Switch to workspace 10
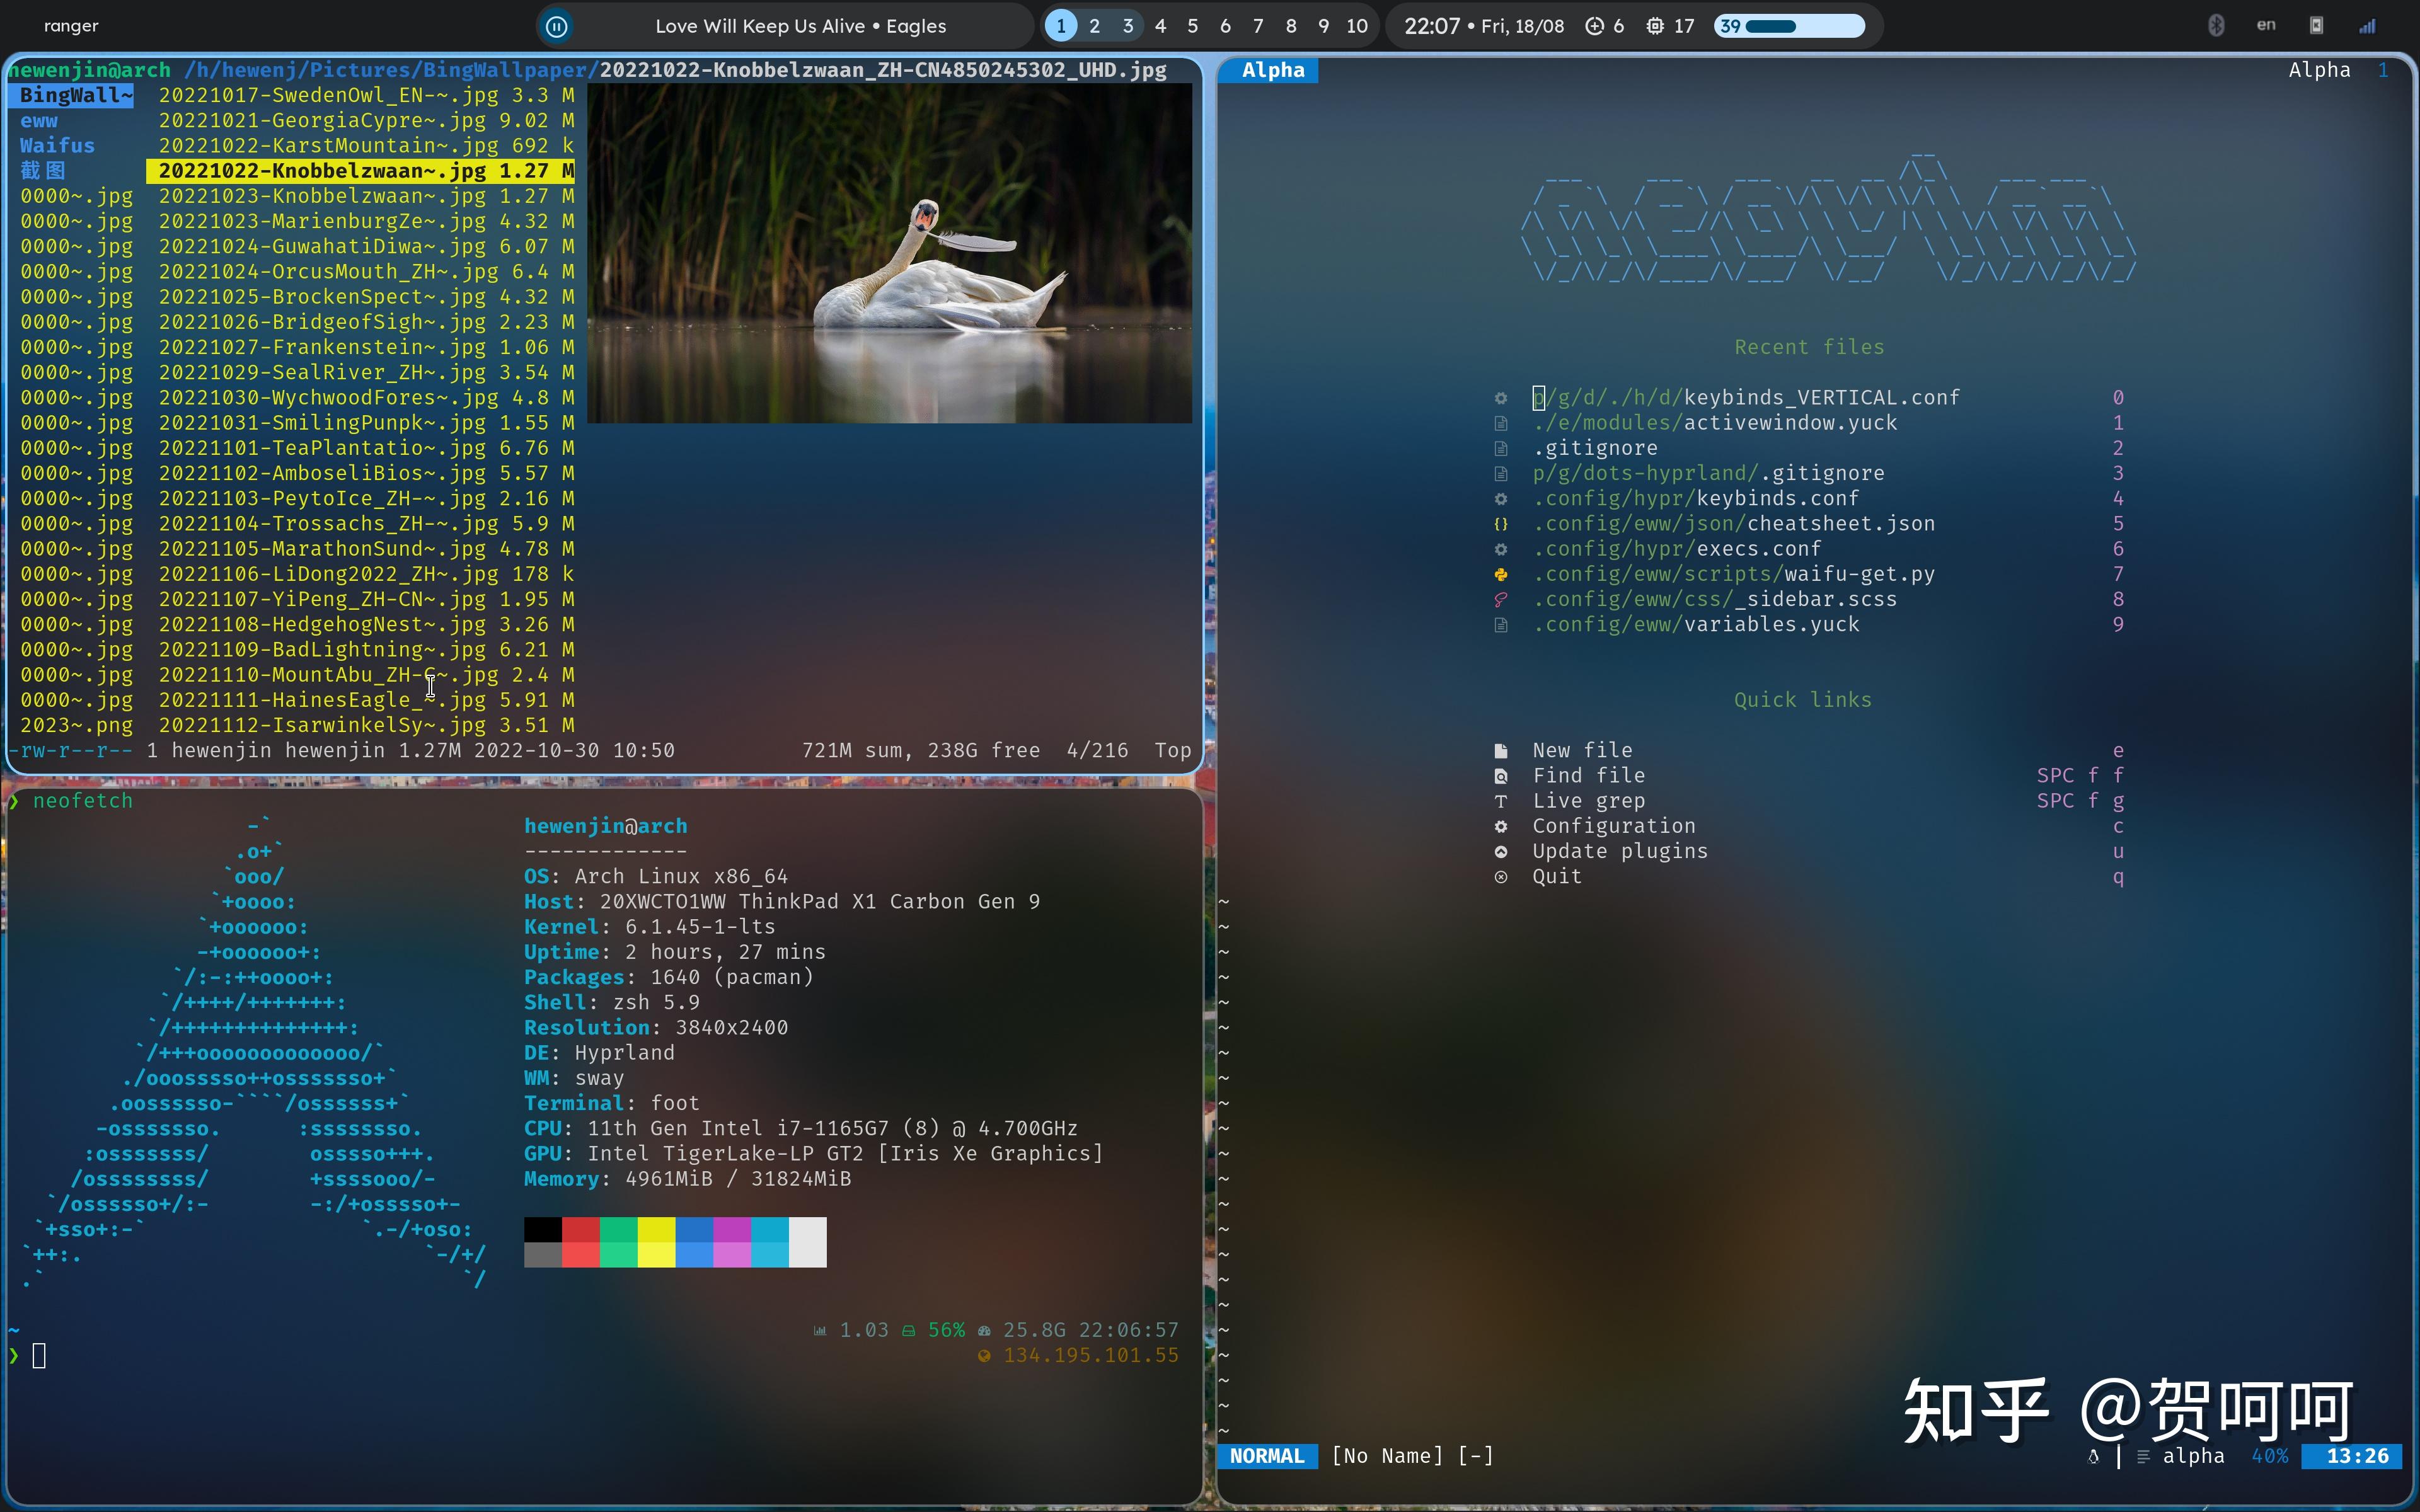Viewport: 2420px width, 1512px height. point(1357,26)
